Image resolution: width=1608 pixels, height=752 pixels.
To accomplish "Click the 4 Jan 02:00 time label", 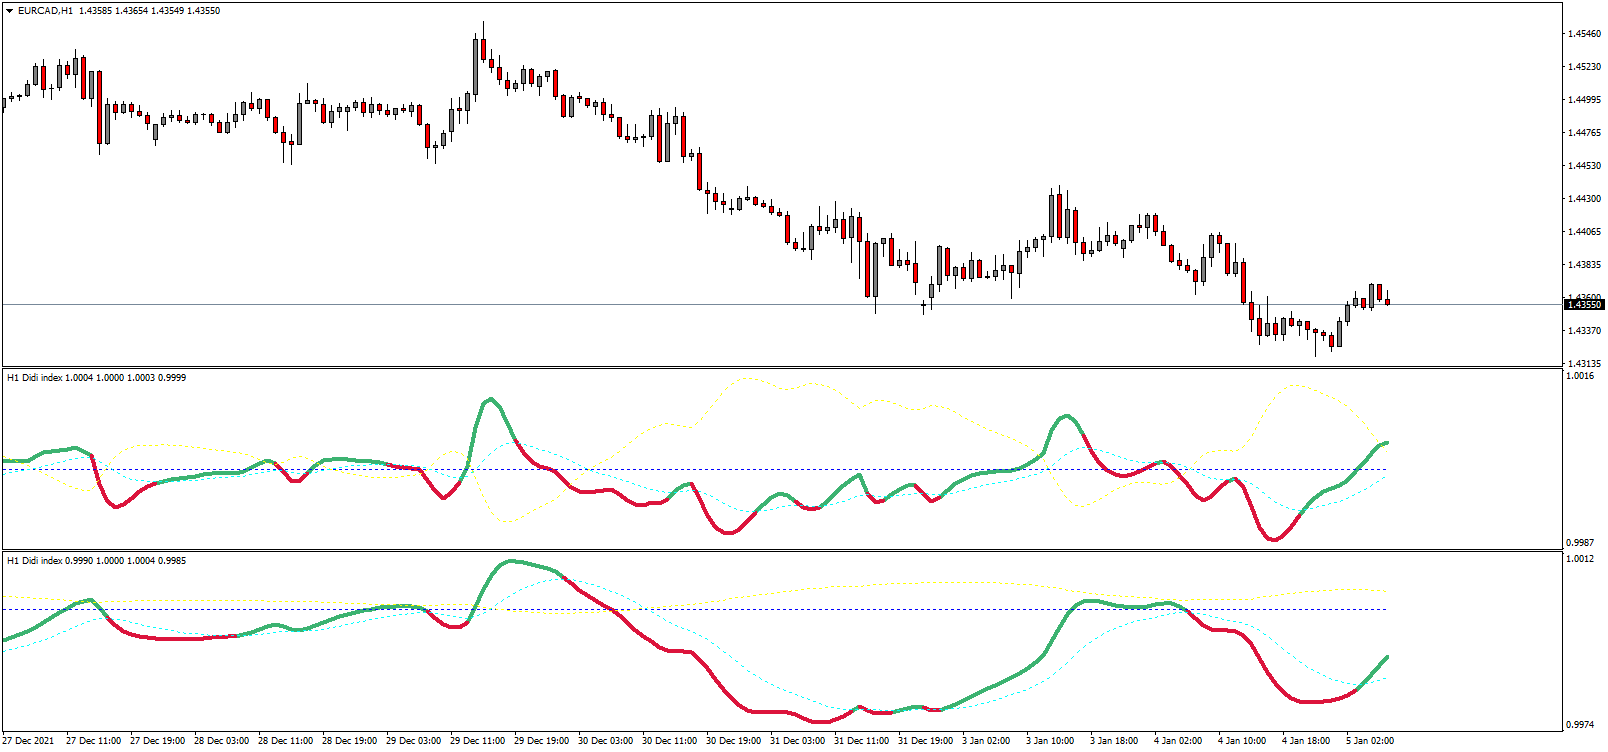I will pos(1178,741).
